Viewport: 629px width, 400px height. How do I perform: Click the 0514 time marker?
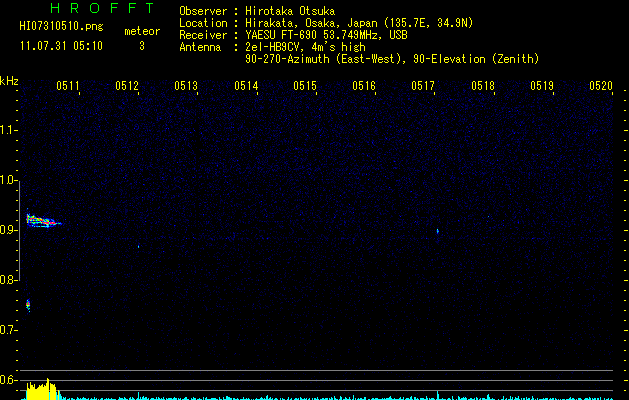click(246, 86)
